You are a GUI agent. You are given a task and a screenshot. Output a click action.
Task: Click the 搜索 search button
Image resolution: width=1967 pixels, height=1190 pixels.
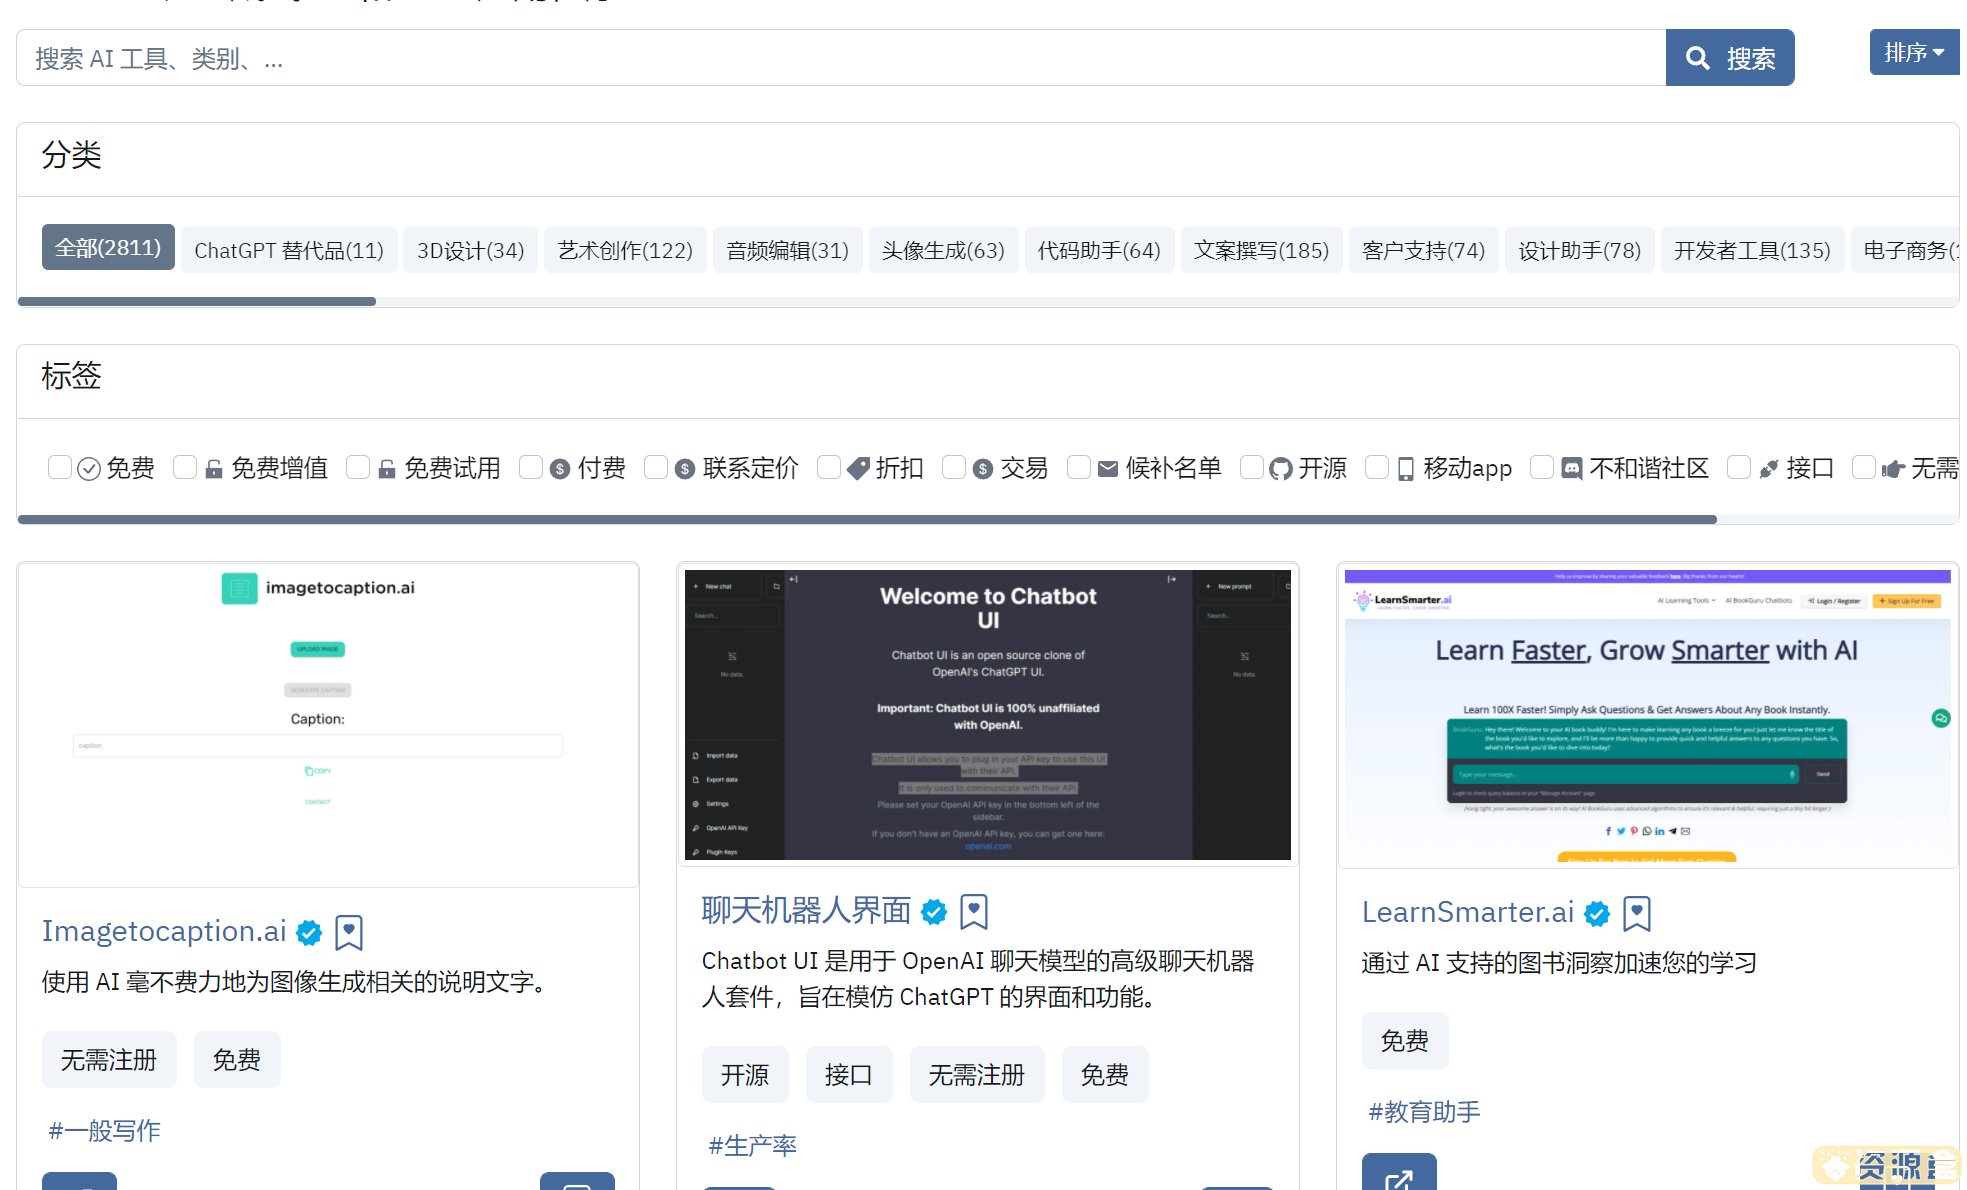1729,58
